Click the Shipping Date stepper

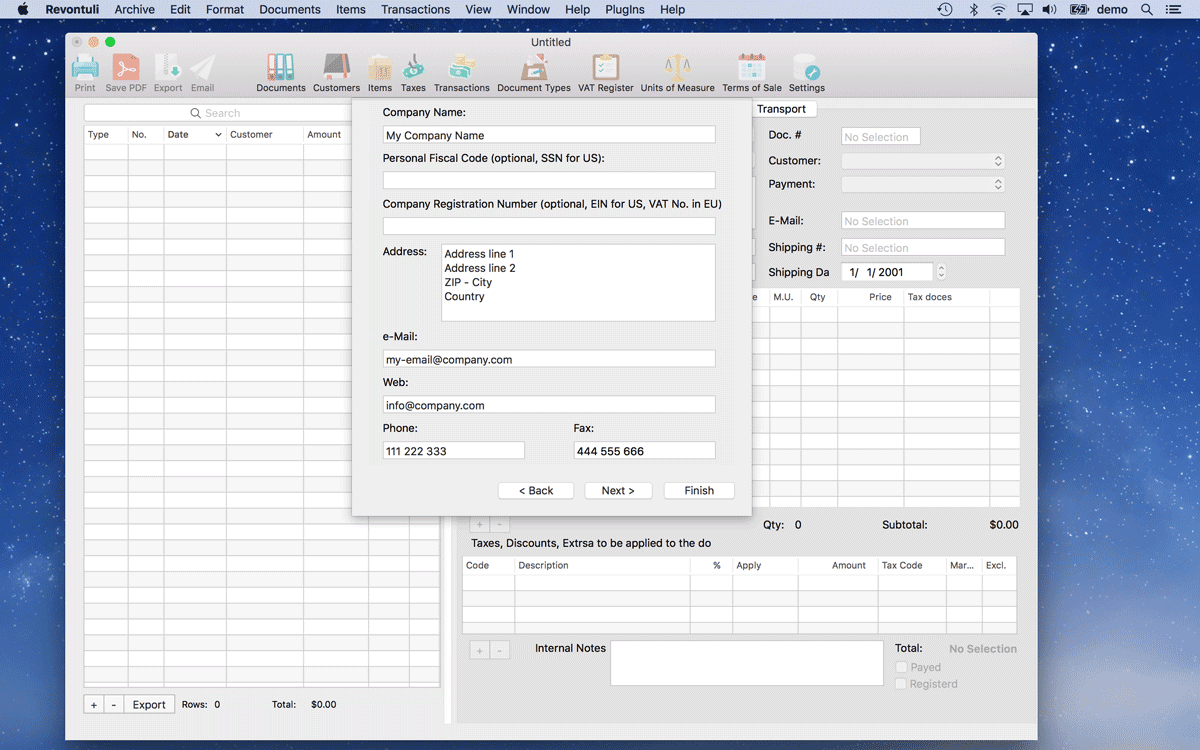[x=941, y=272]
